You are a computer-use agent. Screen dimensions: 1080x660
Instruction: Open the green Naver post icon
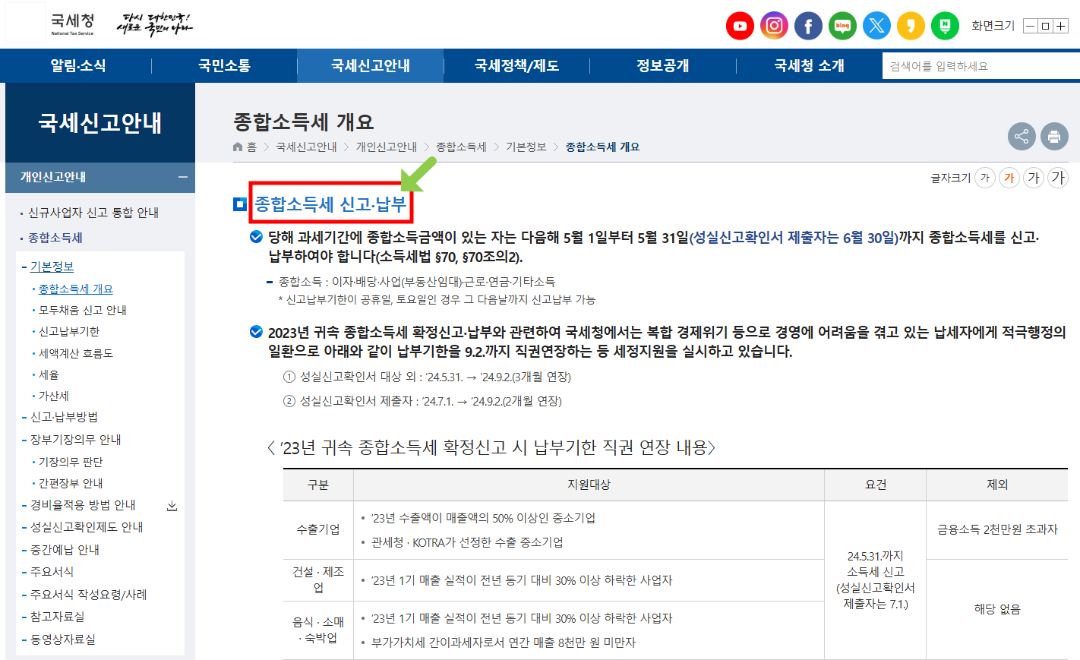point(944,26)
